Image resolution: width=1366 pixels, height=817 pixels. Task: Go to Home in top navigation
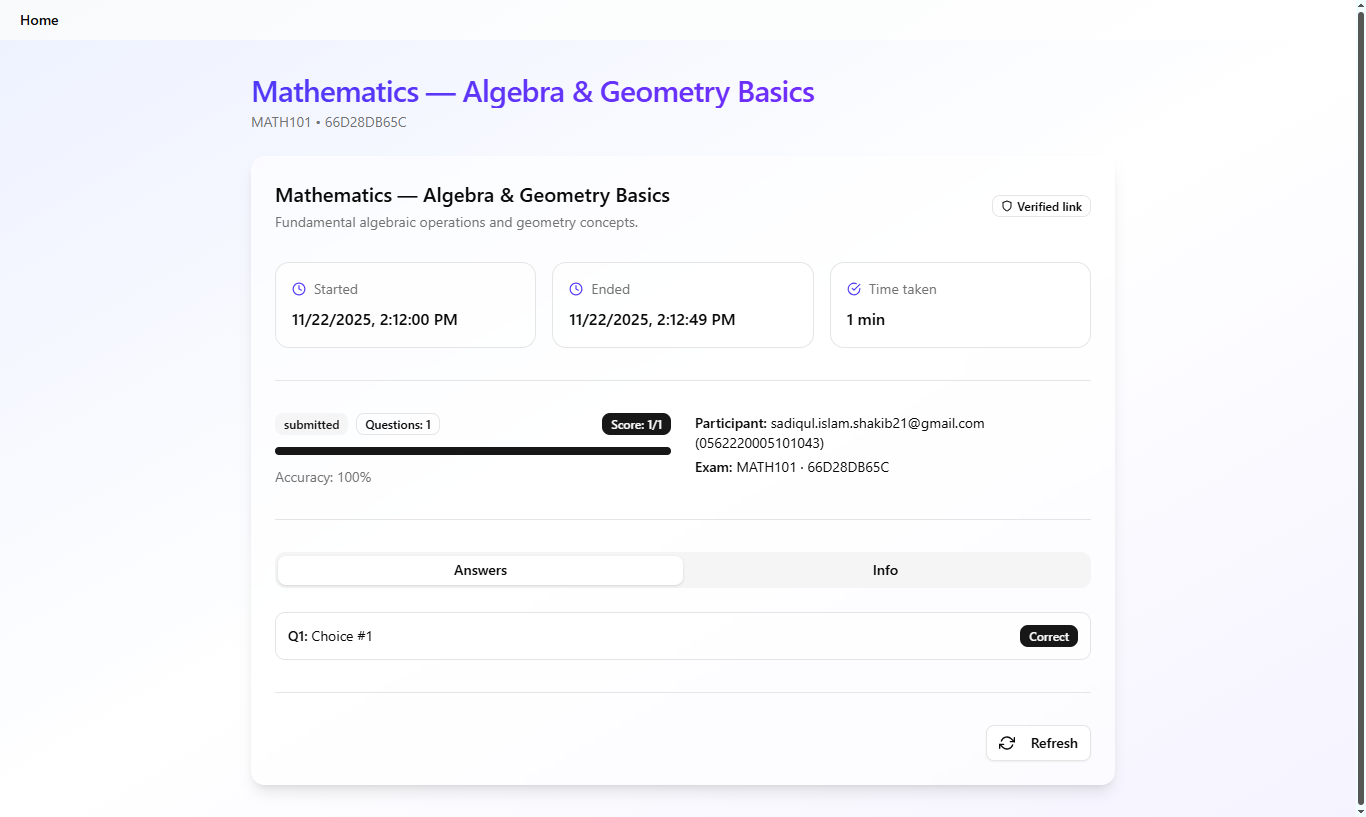point(39,20)
